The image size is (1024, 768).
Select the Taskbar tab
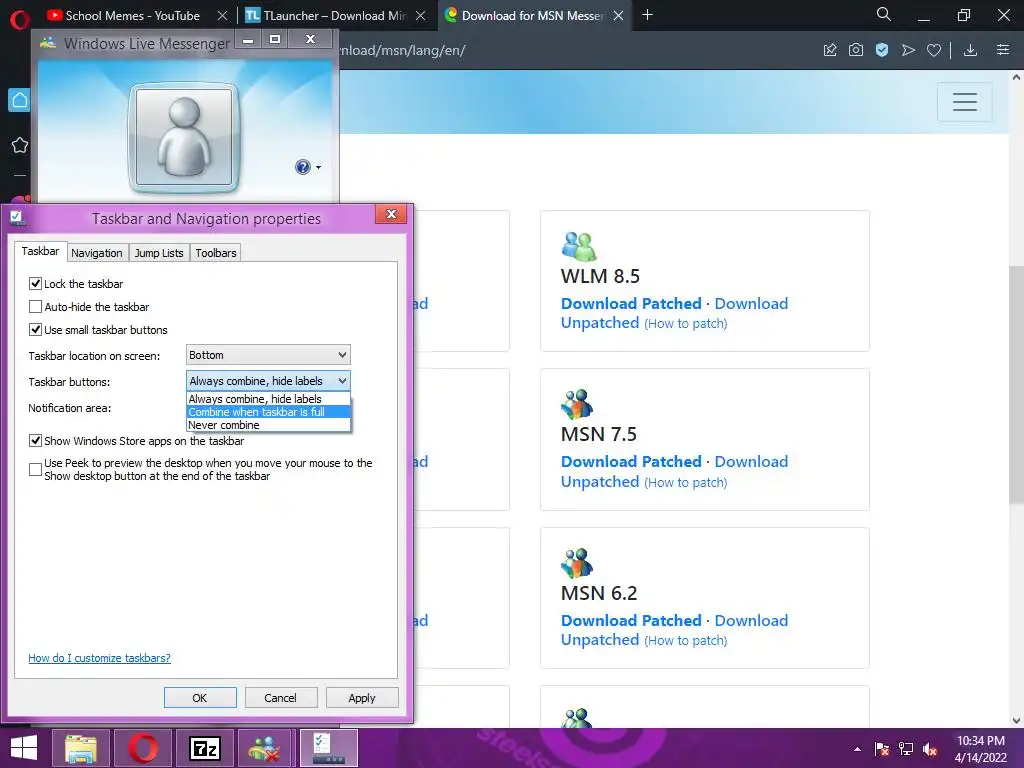[40, 251]
